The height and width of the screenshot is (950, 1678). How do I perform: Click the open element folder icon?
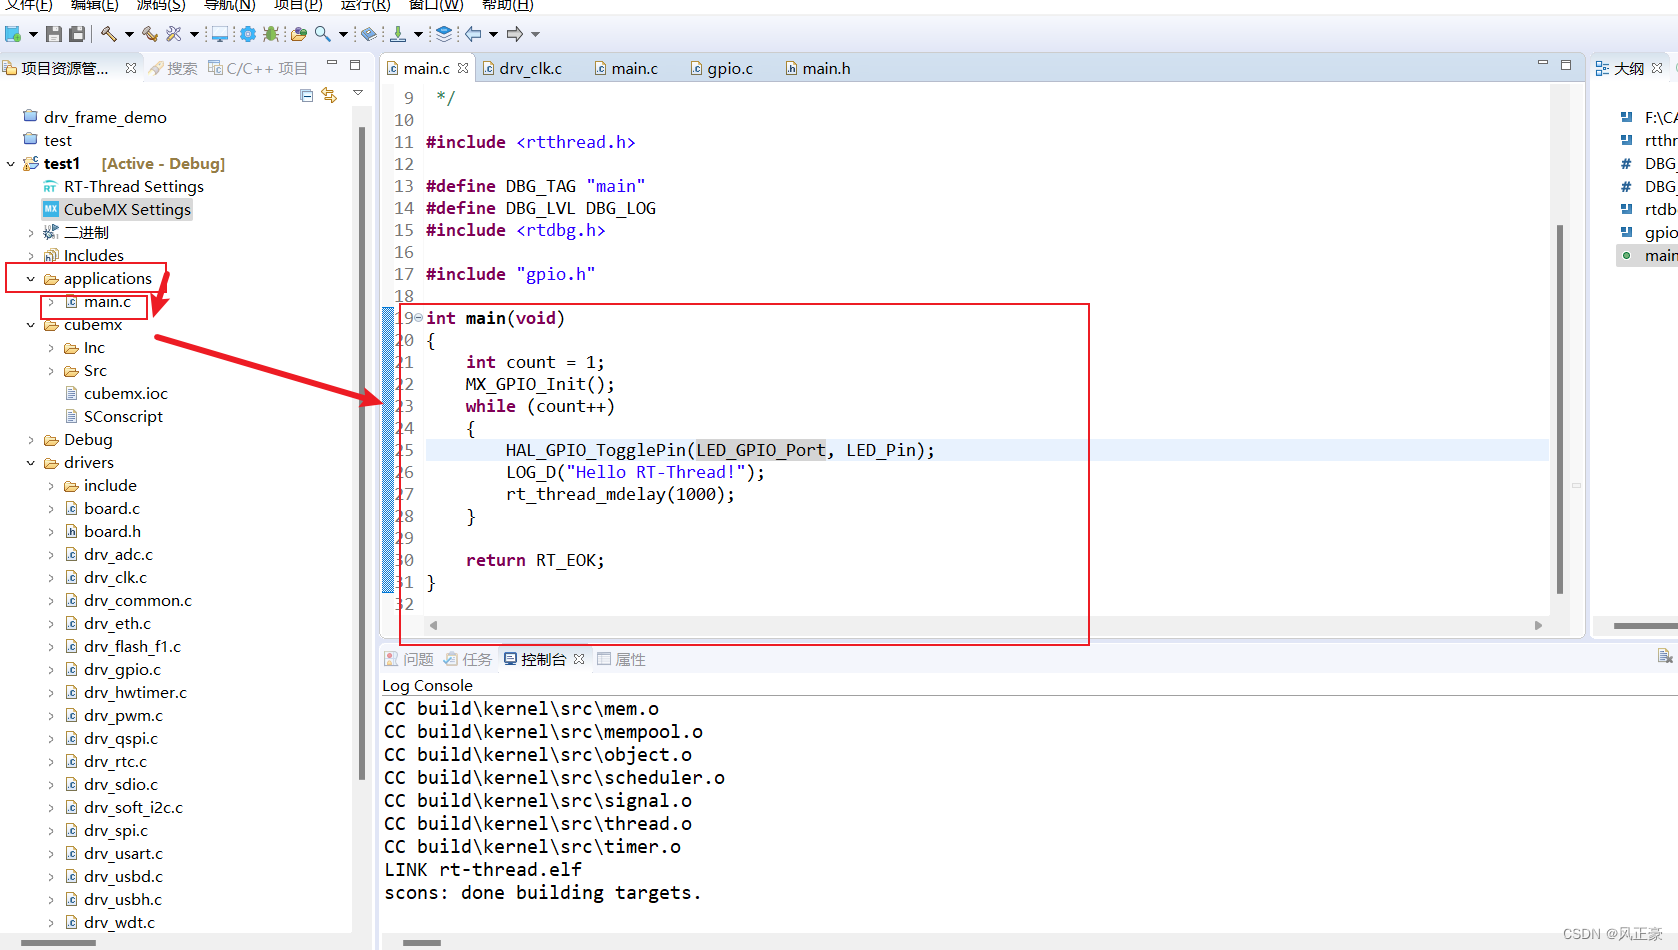298,34
